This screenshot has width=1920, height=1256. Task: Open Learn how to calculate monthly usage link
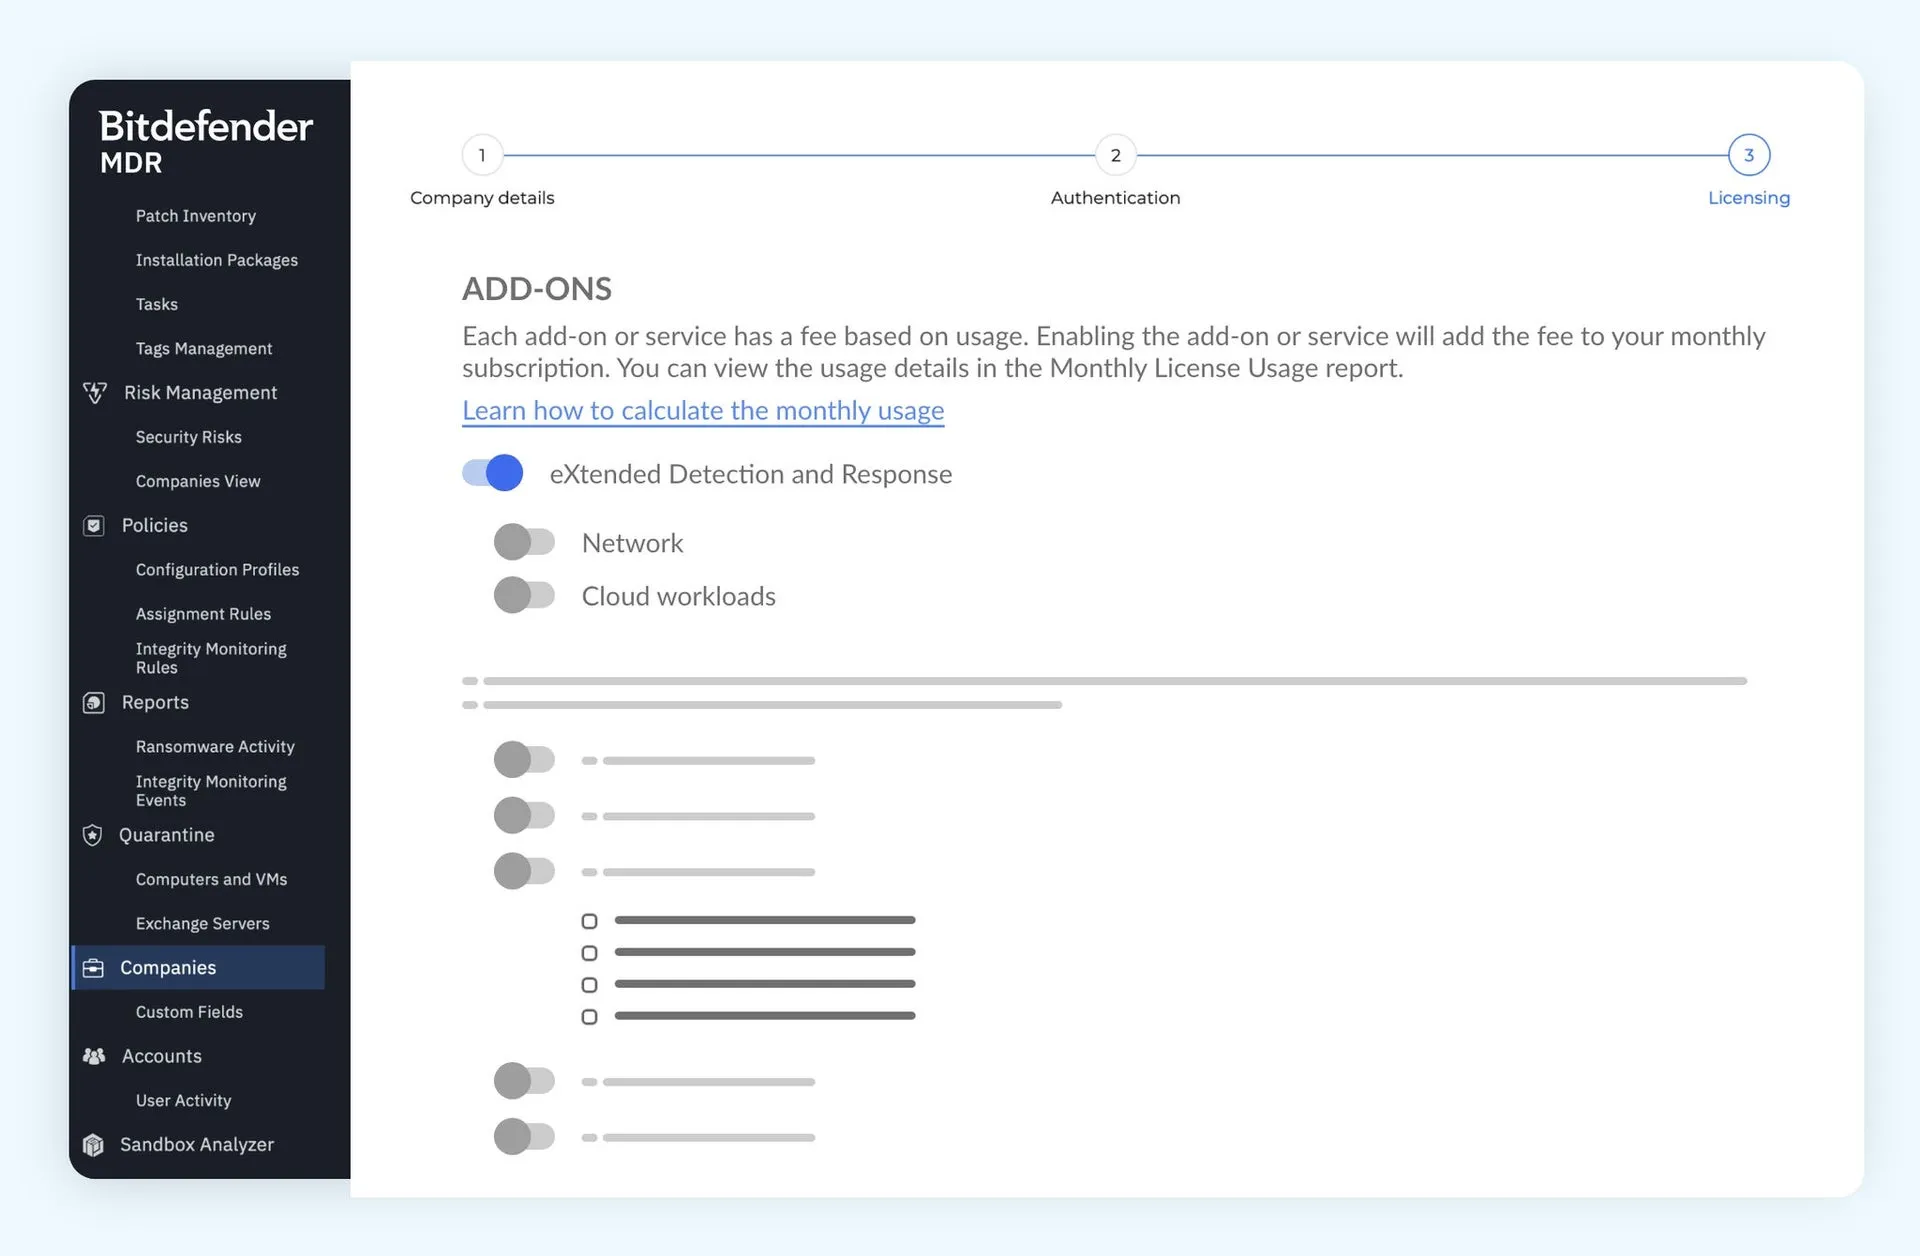703,410
